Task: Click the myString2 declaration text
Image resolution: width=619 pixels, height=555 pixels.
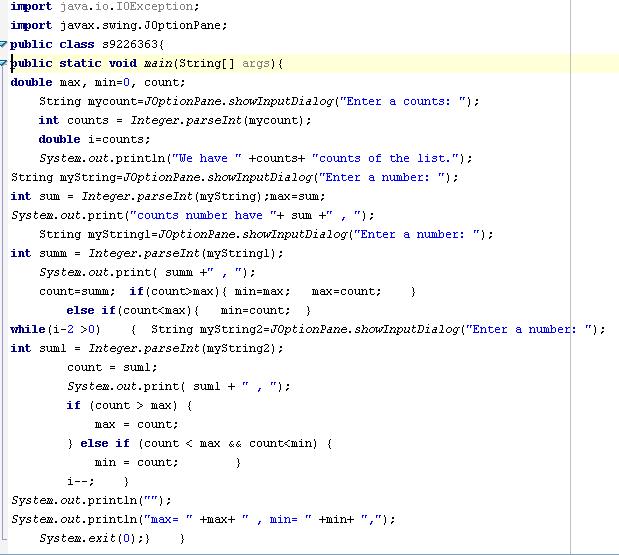Action: 377,329
